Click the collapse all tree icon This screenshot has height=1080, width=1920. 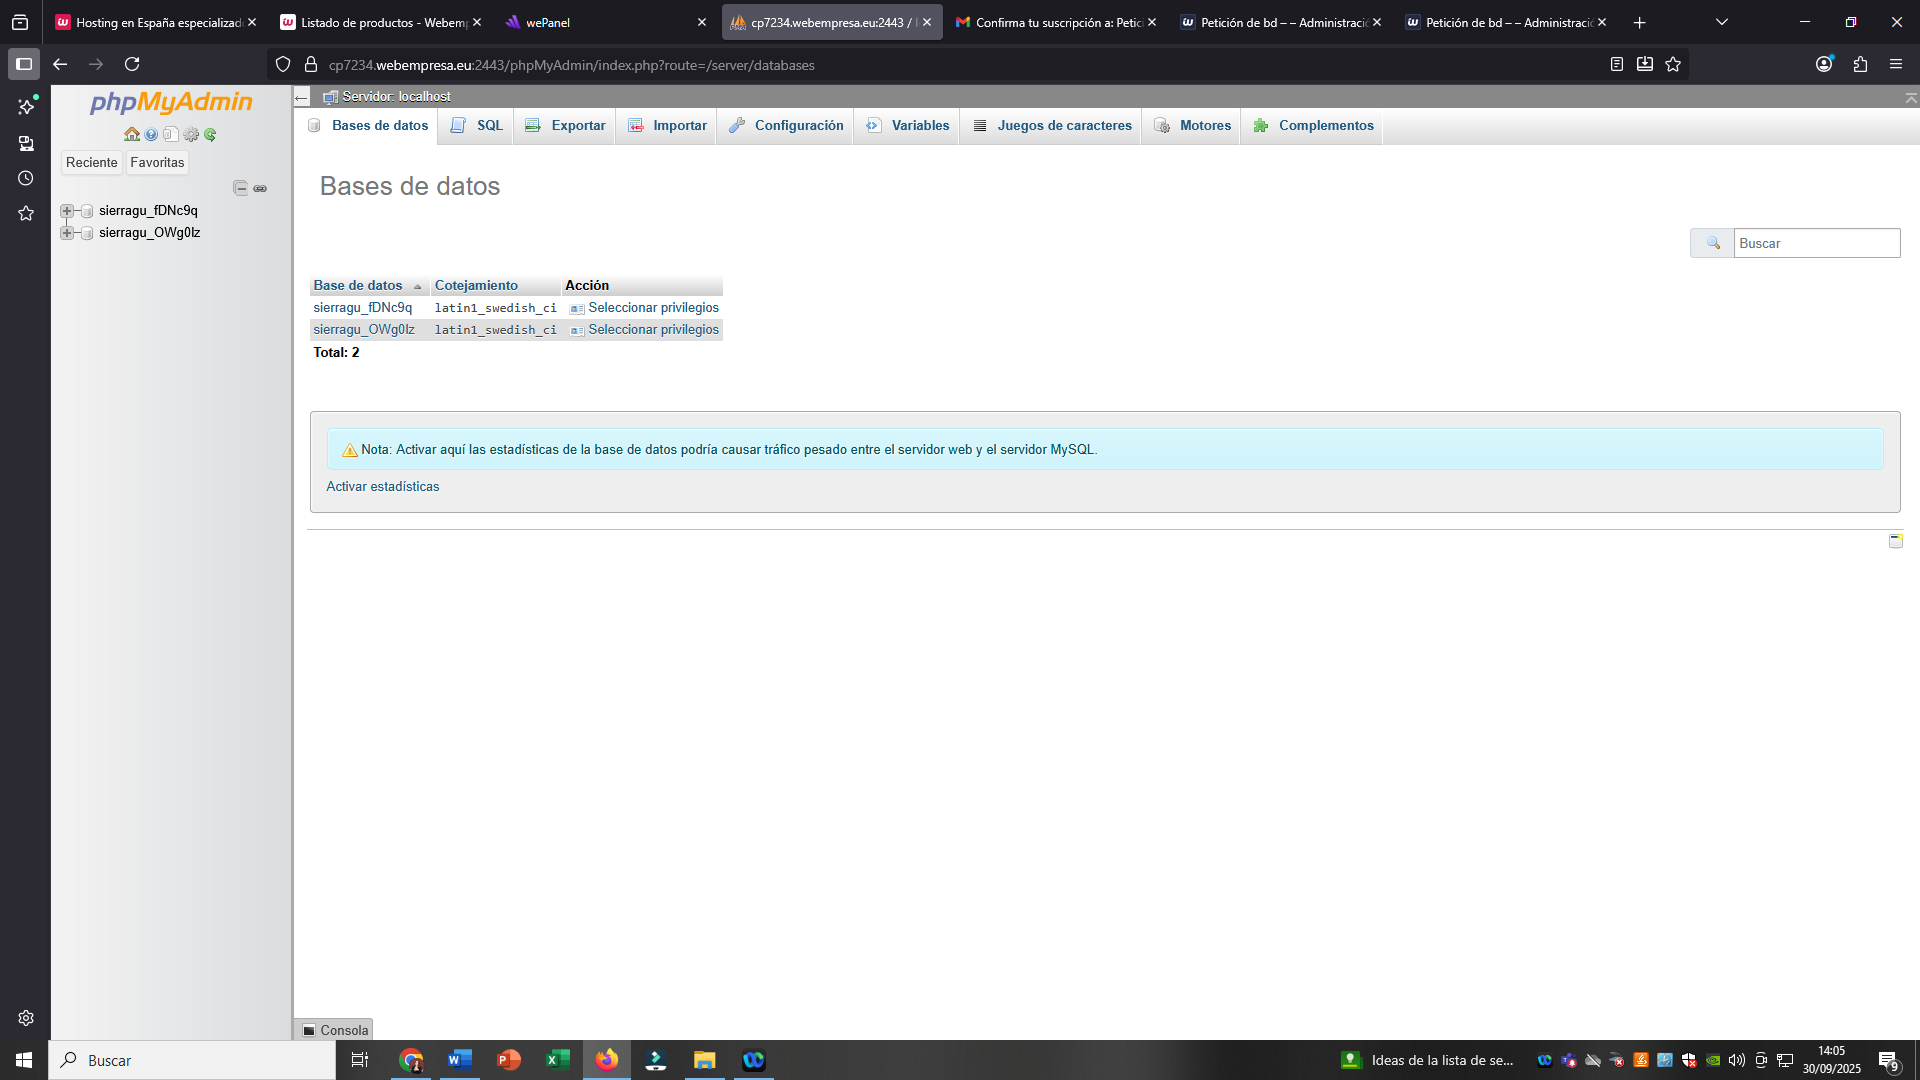[240, 188]
